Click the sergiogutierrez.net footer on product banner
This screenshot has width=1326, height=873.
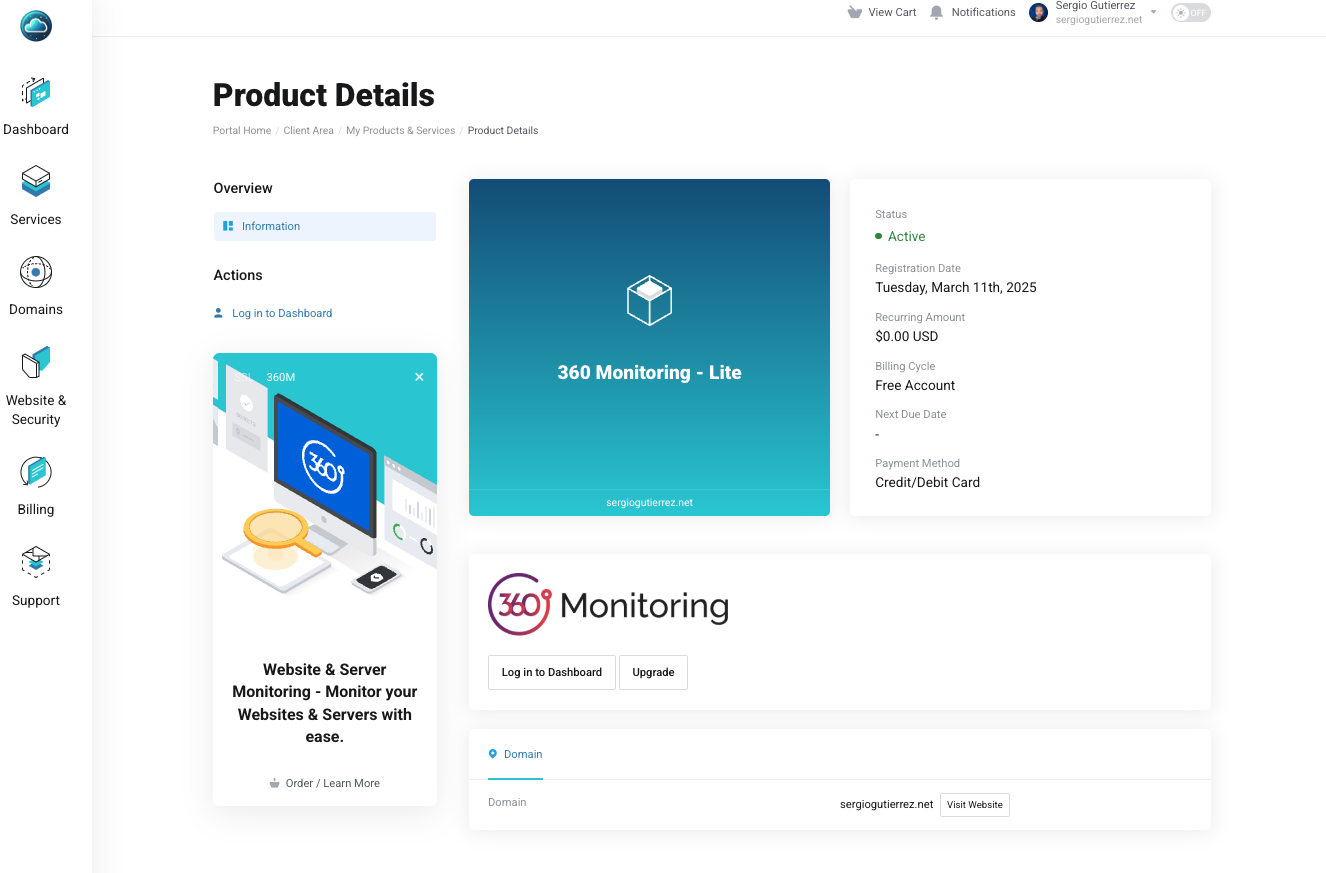point(649,502)
